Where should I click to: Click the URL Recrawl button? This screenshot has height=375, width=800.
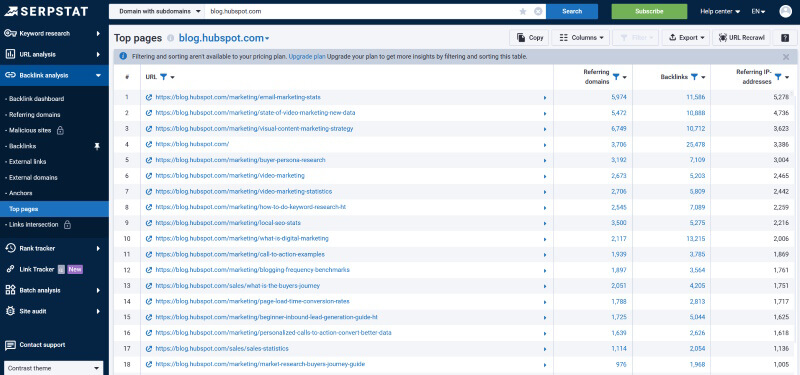[741, 37]
